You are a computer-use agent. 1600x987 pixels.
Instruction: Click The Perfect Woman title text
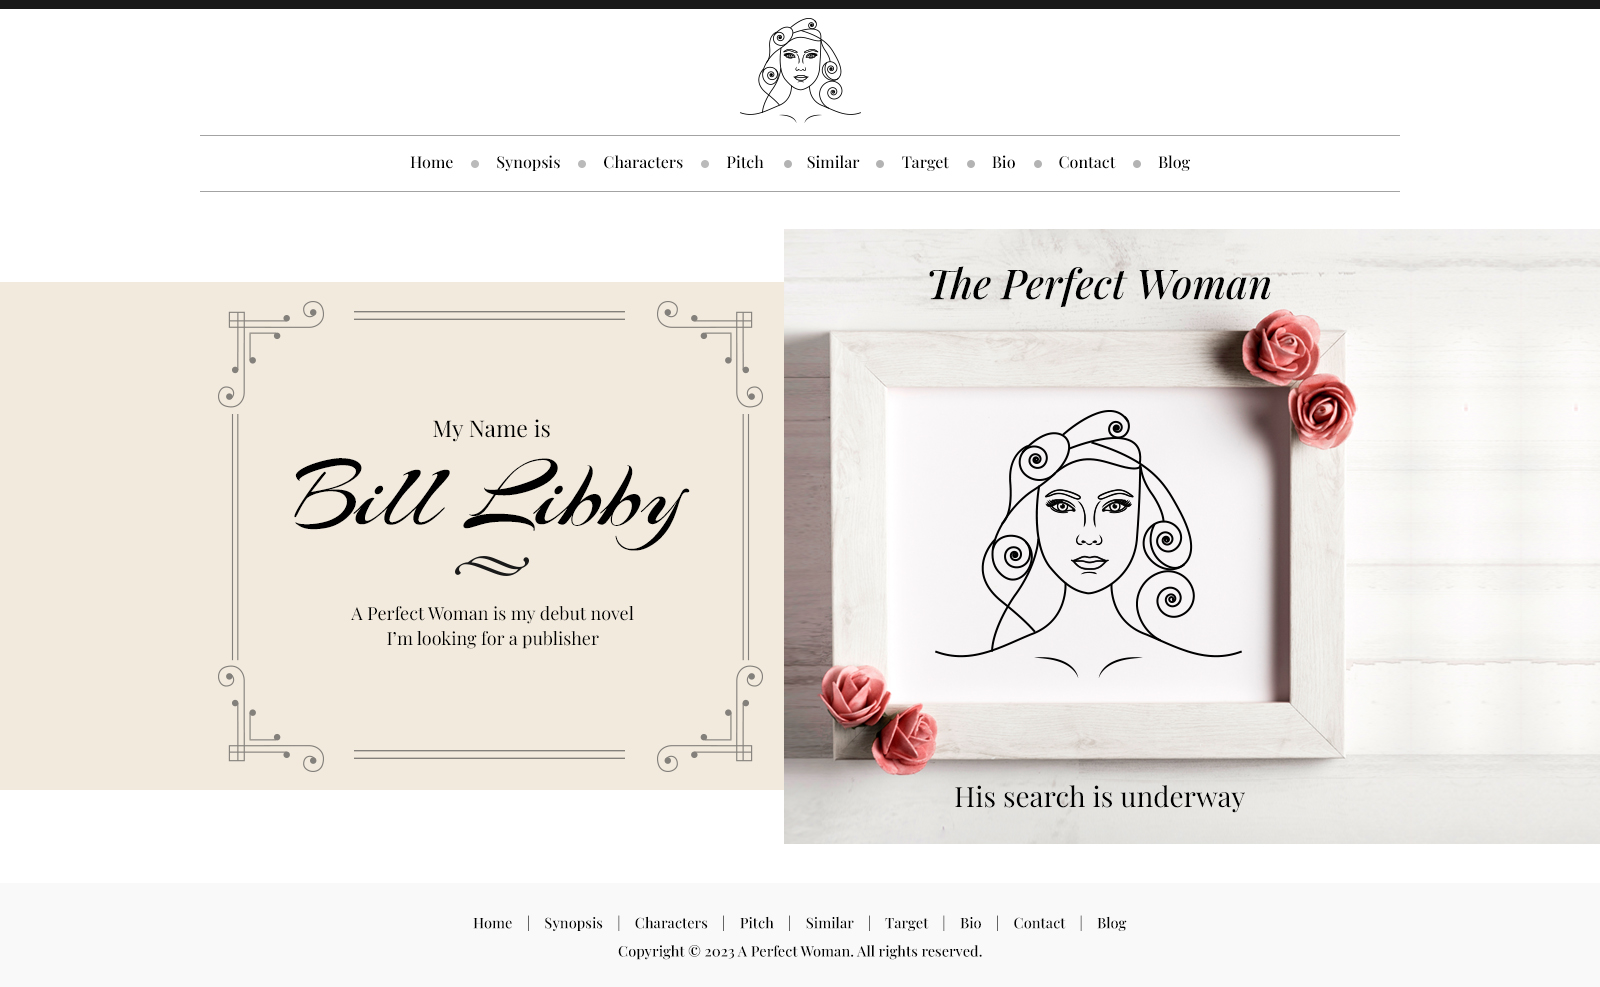pyautogui.click(x=1099, y=285)
